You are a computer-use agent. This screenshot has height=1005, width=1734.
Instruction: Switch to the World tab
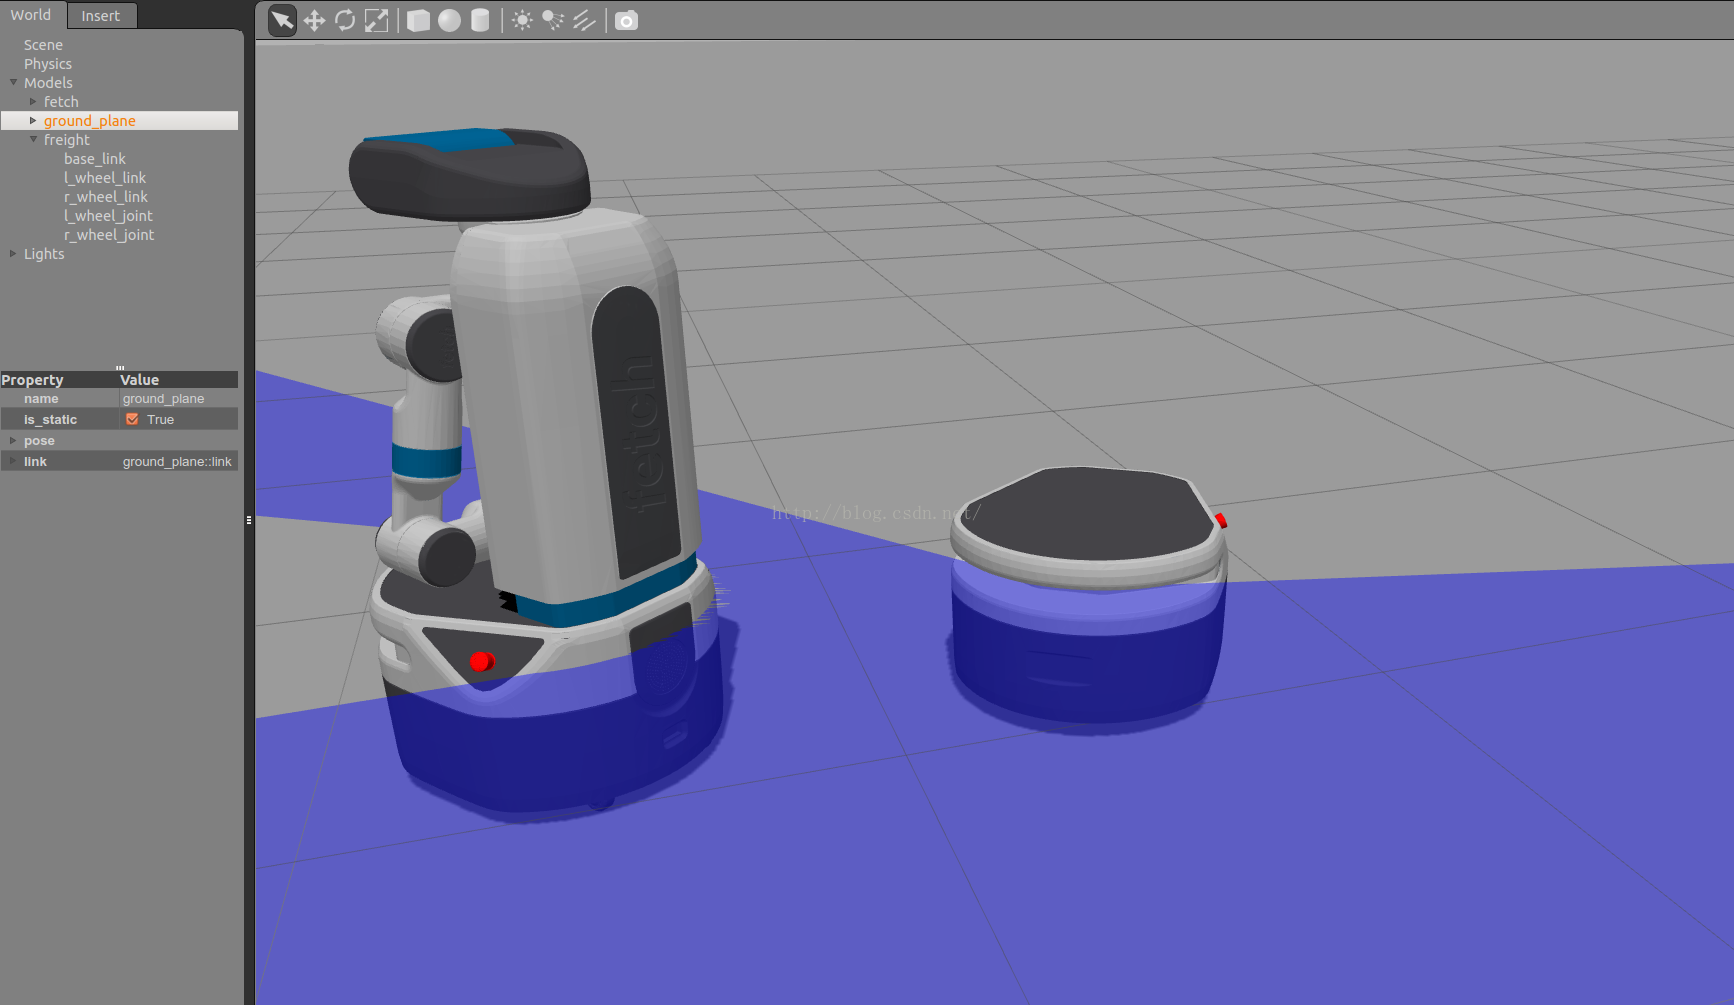coord(31,15)
